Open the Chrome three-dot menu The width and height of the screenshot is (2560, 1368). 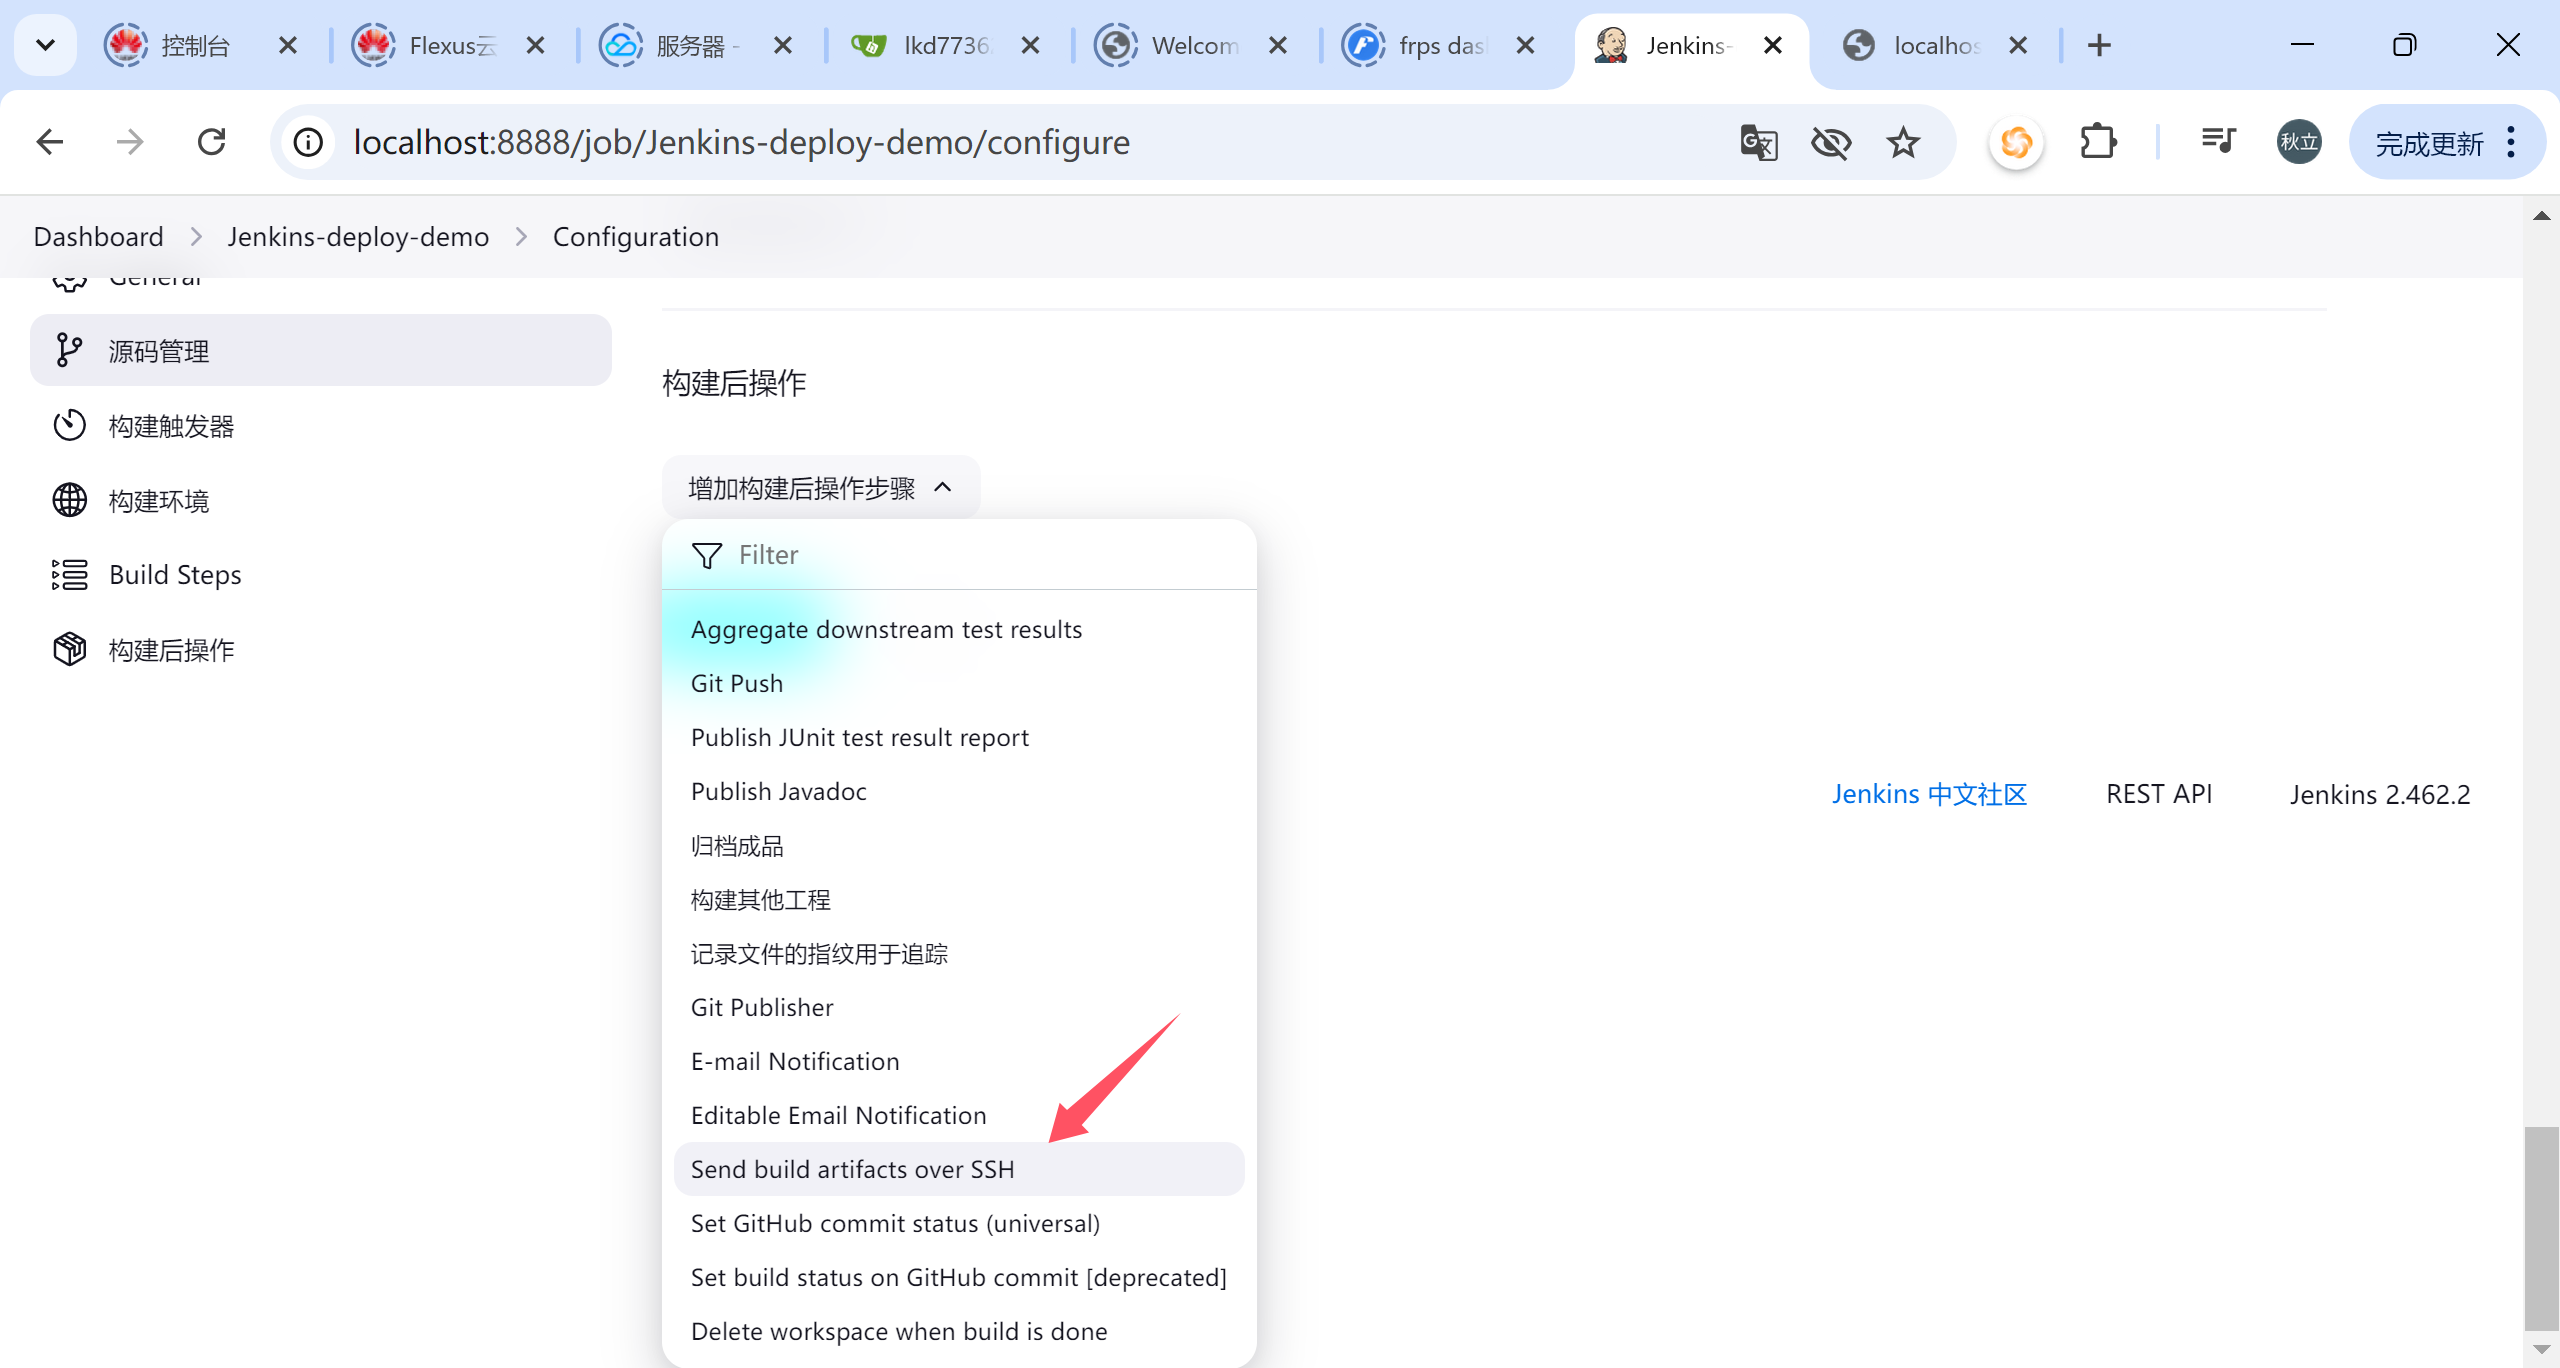(x=2511, y=143)
